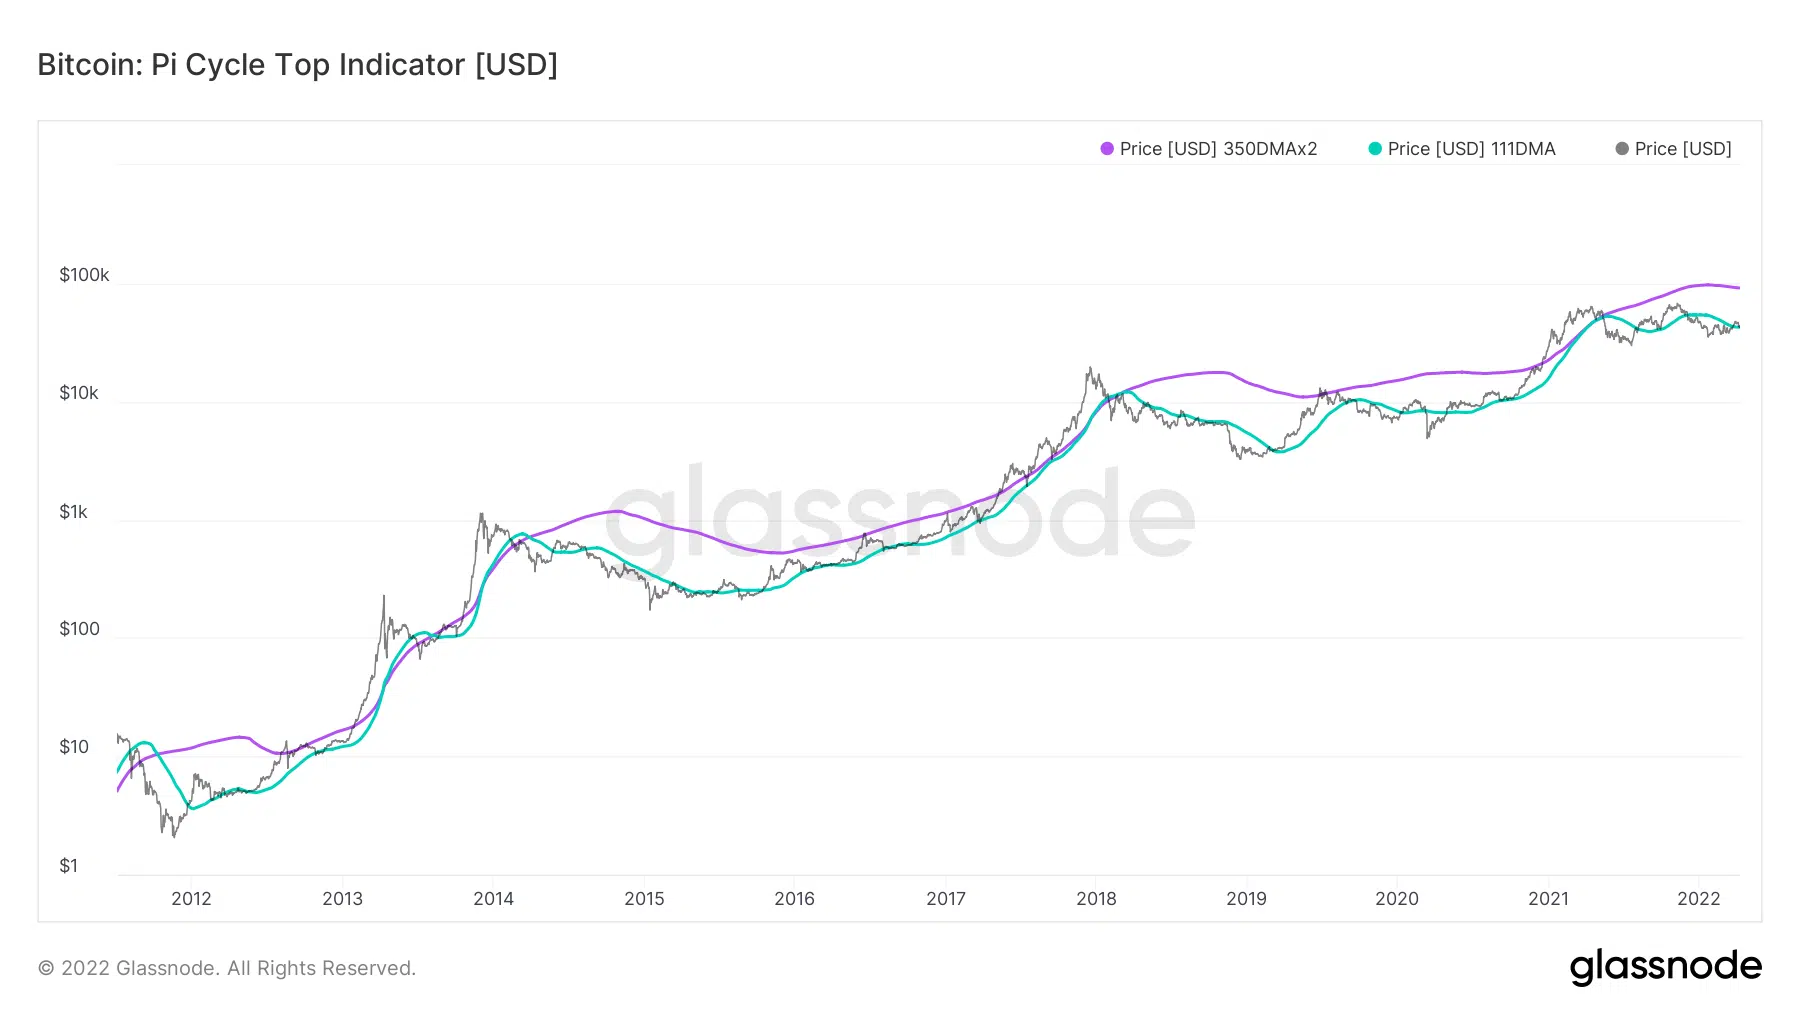Click the teal 111DMA legend dot
Image resolution: width=1800 pixels, height=1013 pixels.
pyautogui.click(x=1375, y=149)
